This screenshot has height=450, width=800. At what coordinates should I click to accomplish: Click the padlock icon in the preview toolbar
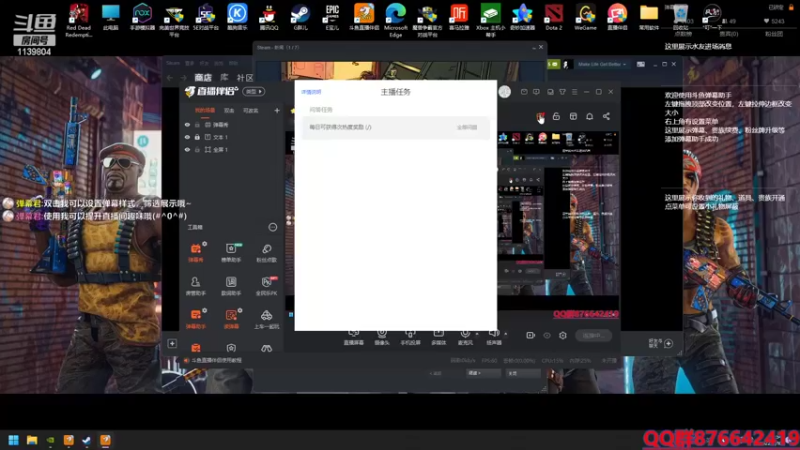point(556,116)
